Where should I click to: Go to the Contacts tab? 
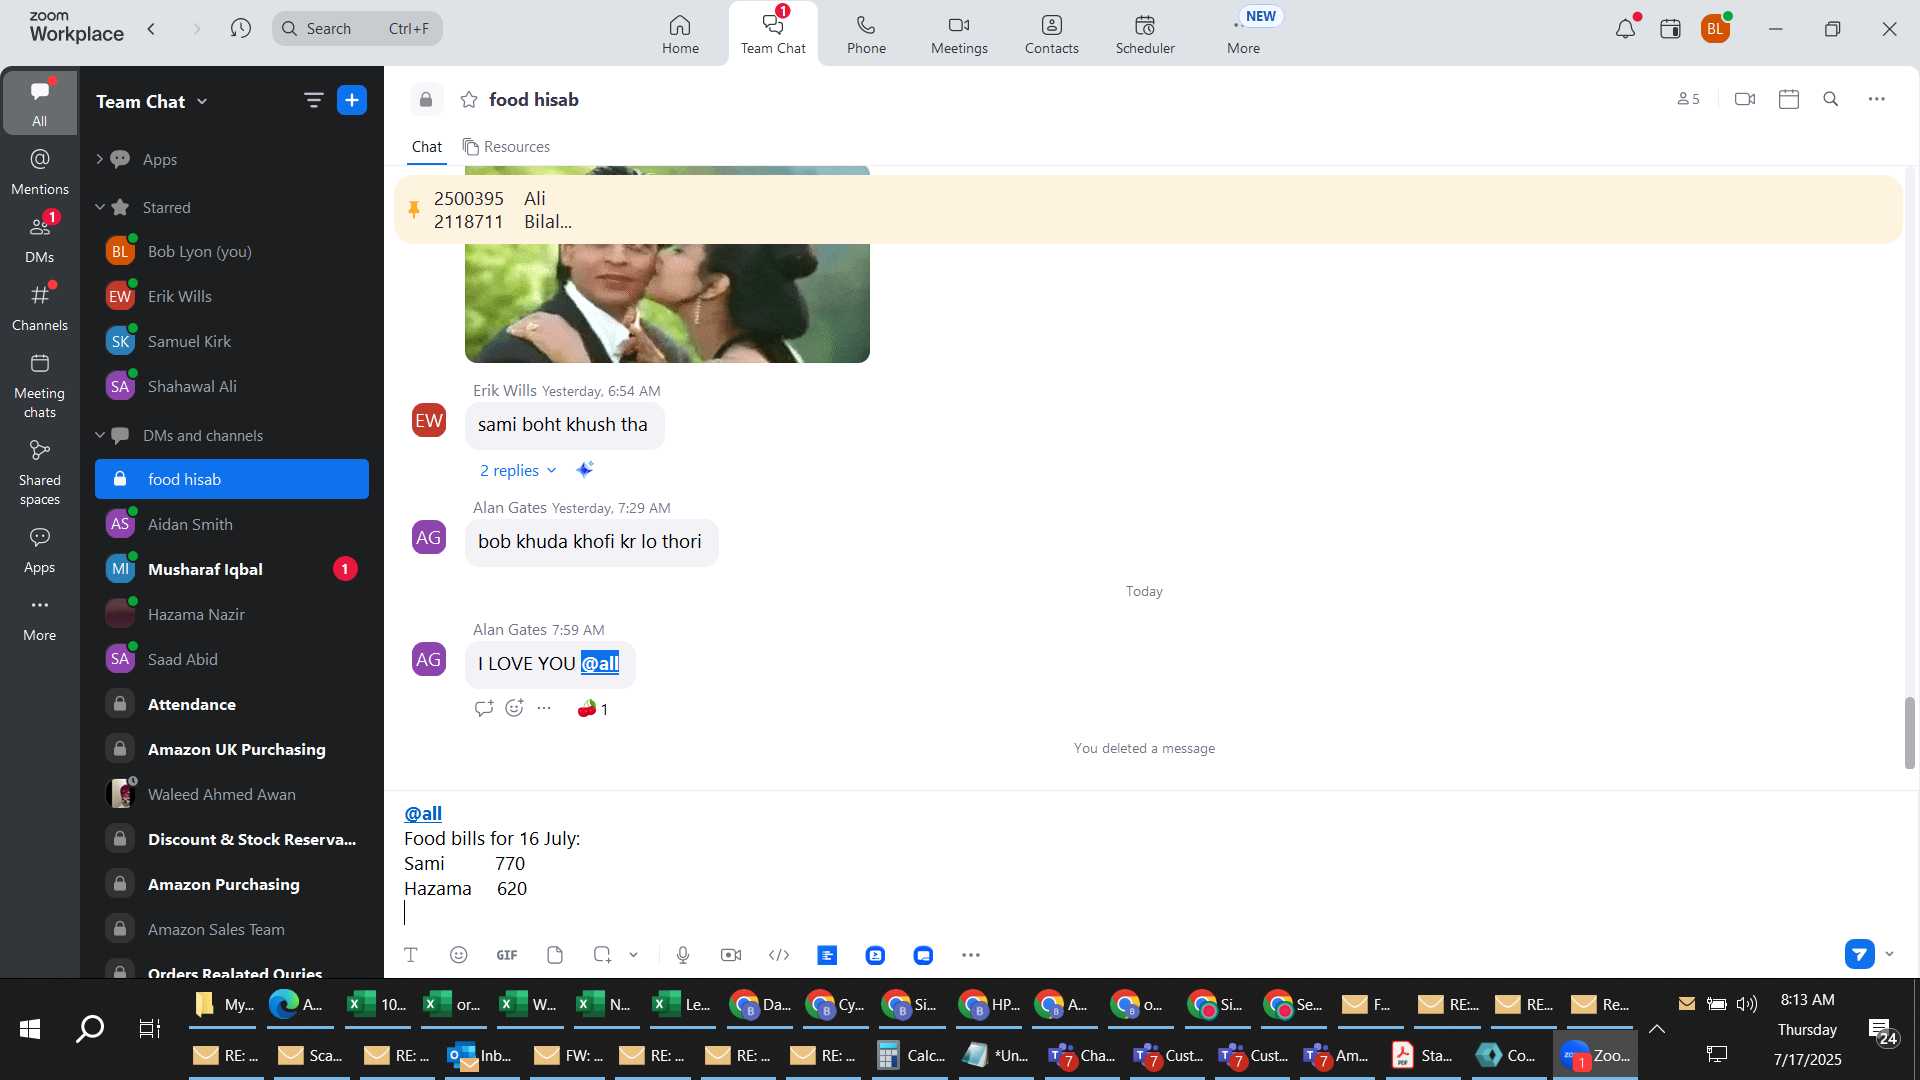(1051, 34)
